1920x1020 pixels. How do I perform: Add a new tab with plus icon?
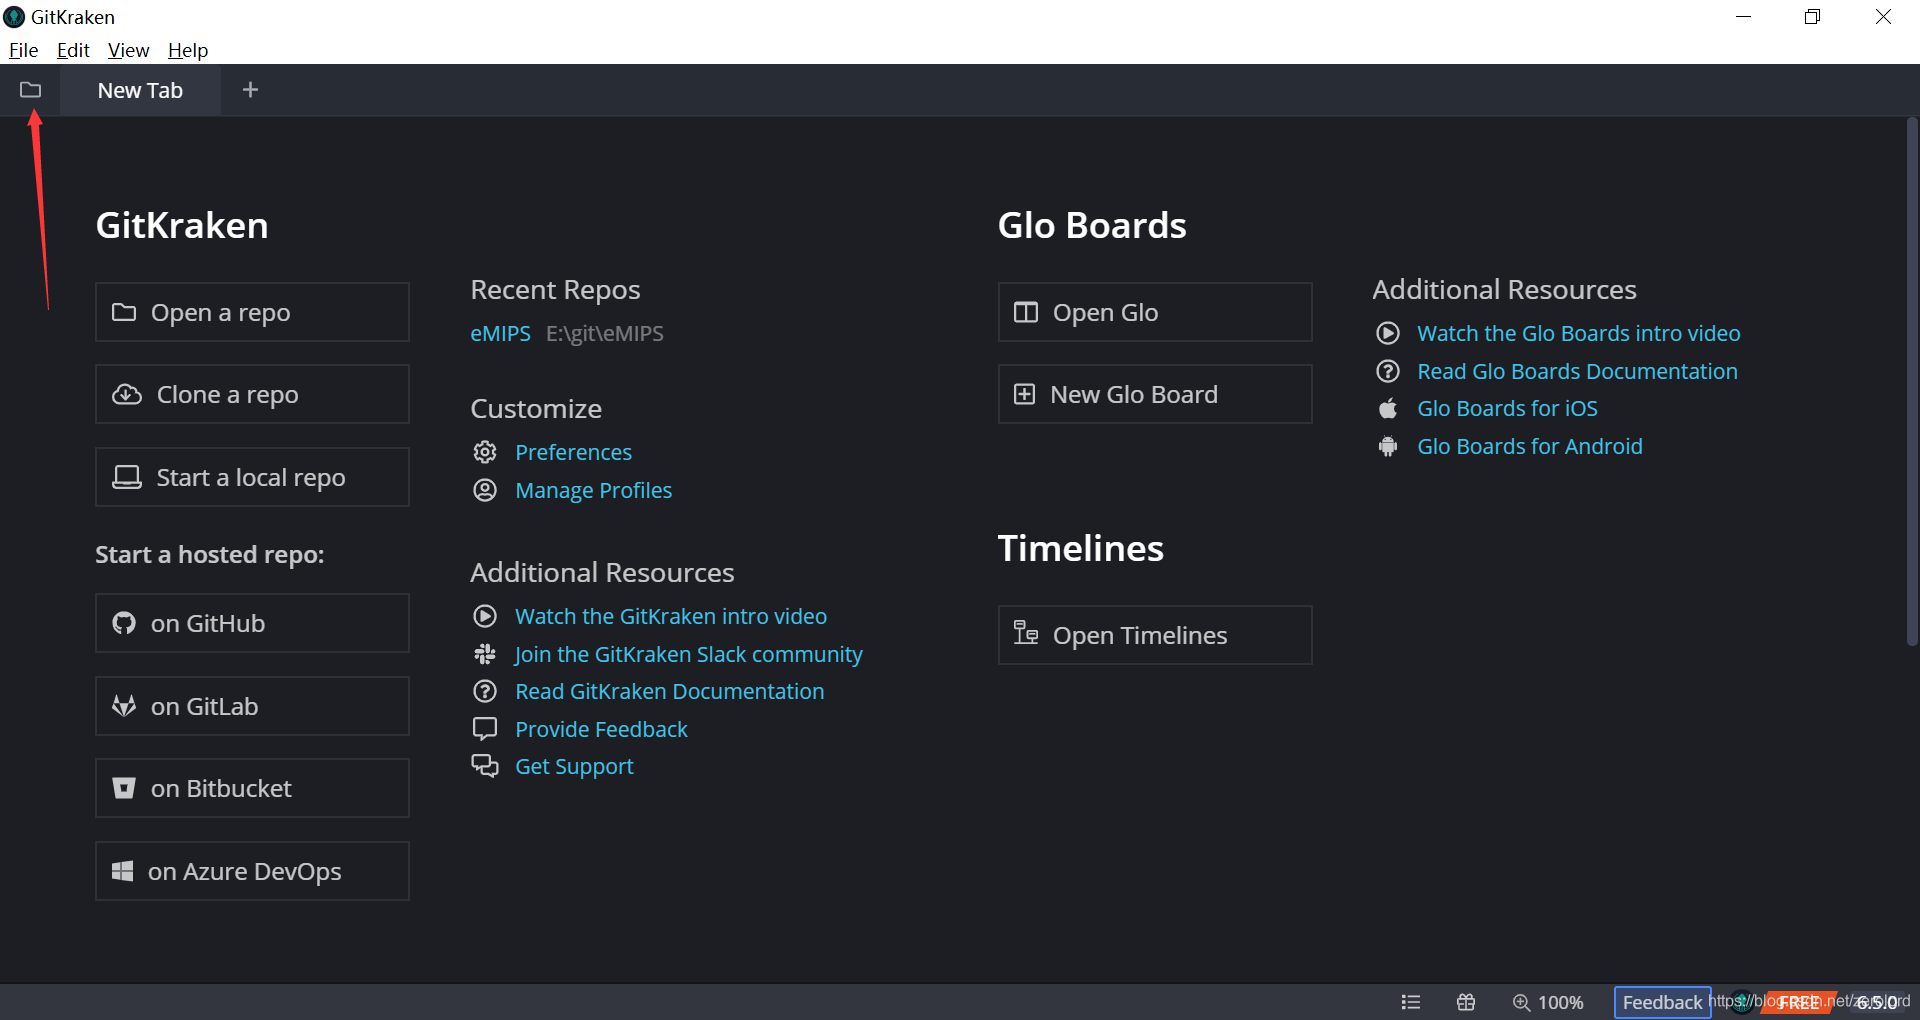250,90
